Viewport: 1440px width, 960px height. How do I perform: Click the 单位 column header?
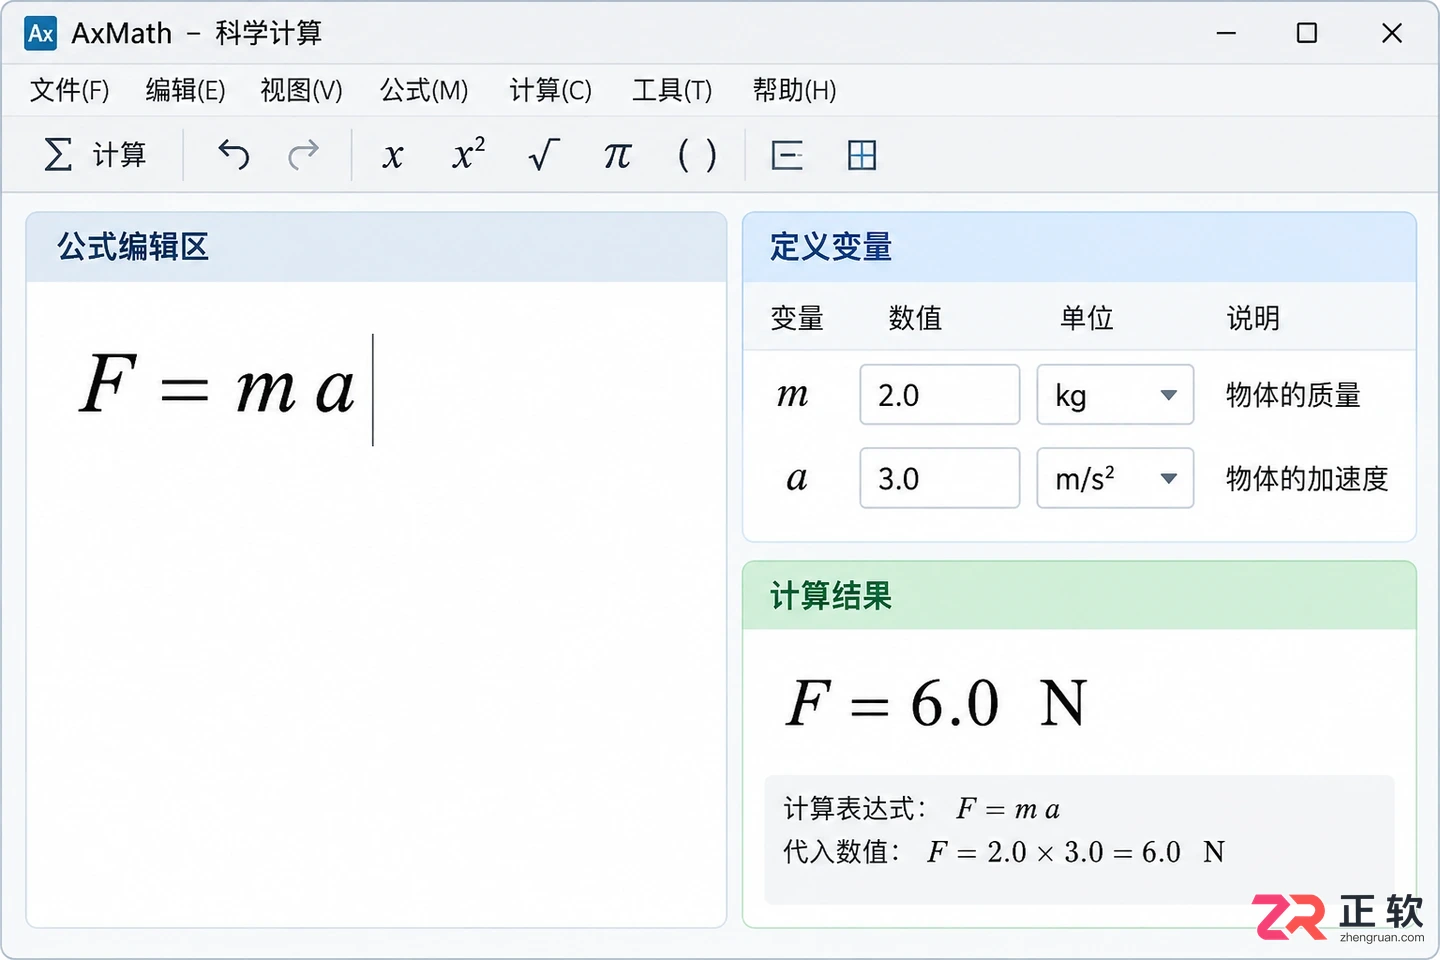click(1087, 318)
